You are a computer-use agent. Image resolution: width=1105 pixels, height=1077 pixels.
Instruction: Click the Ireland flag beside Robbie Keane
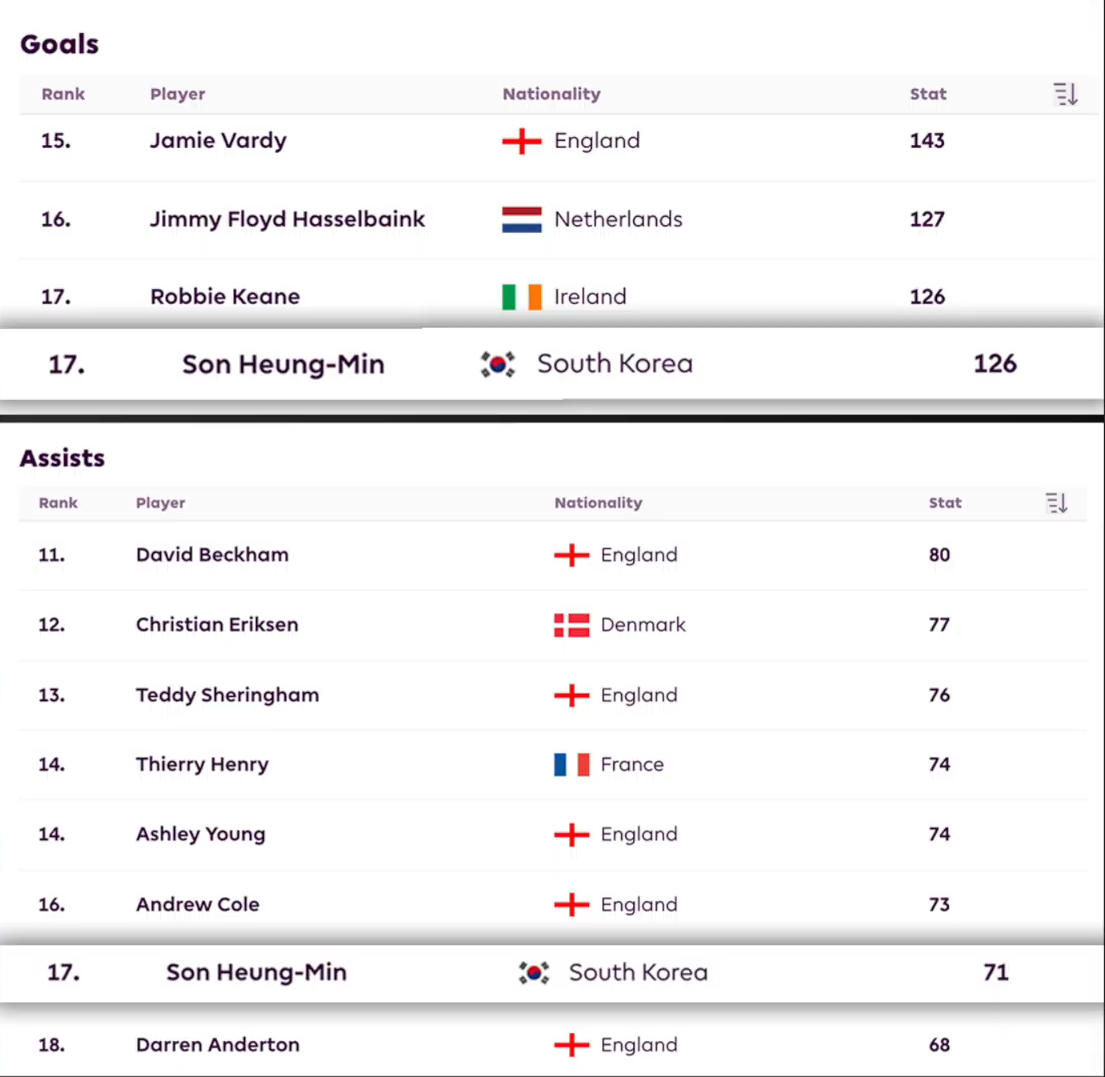click(x=521, y=297)
